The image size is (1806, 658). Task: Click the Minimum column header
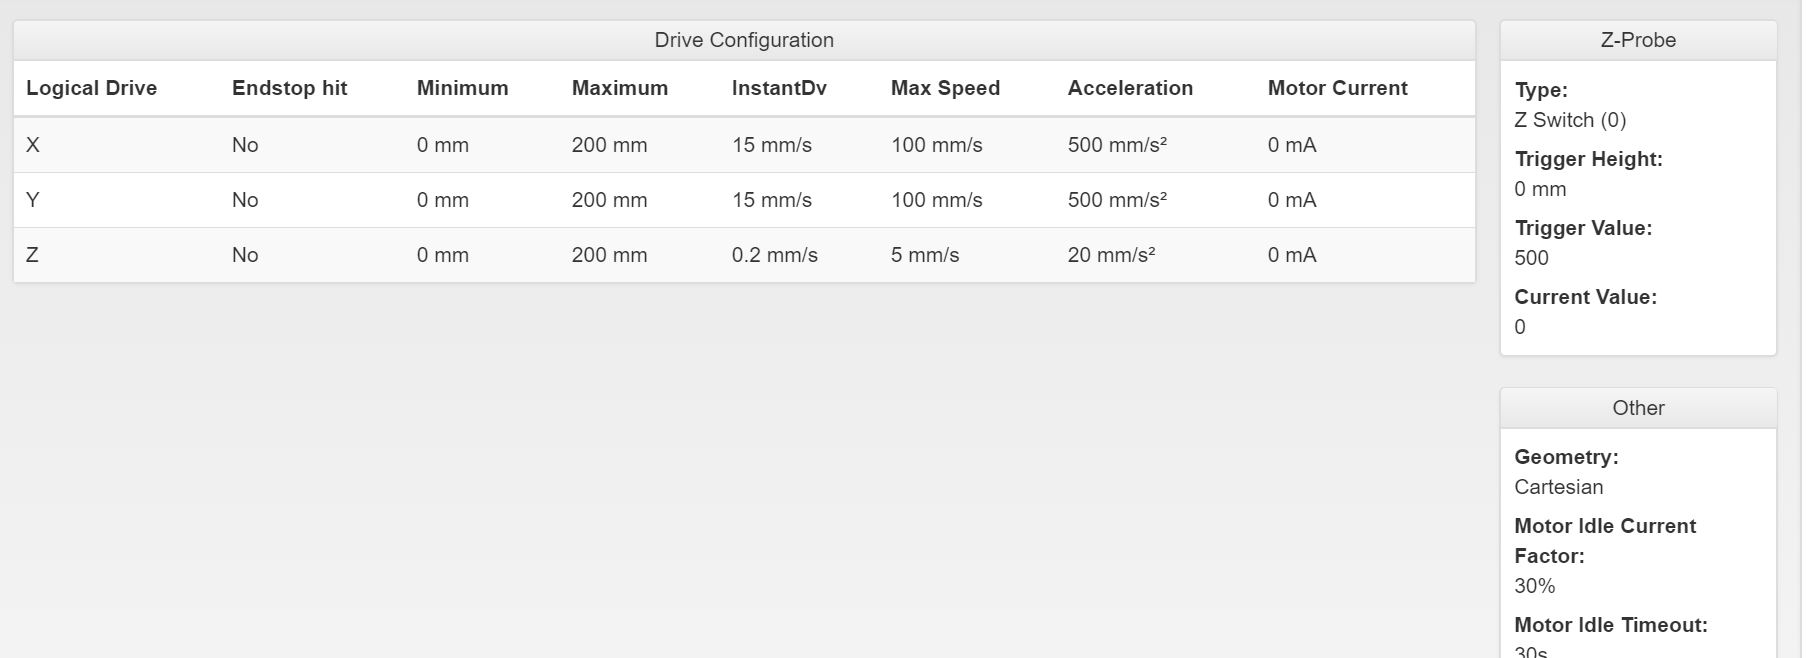[x=462, y=88]
